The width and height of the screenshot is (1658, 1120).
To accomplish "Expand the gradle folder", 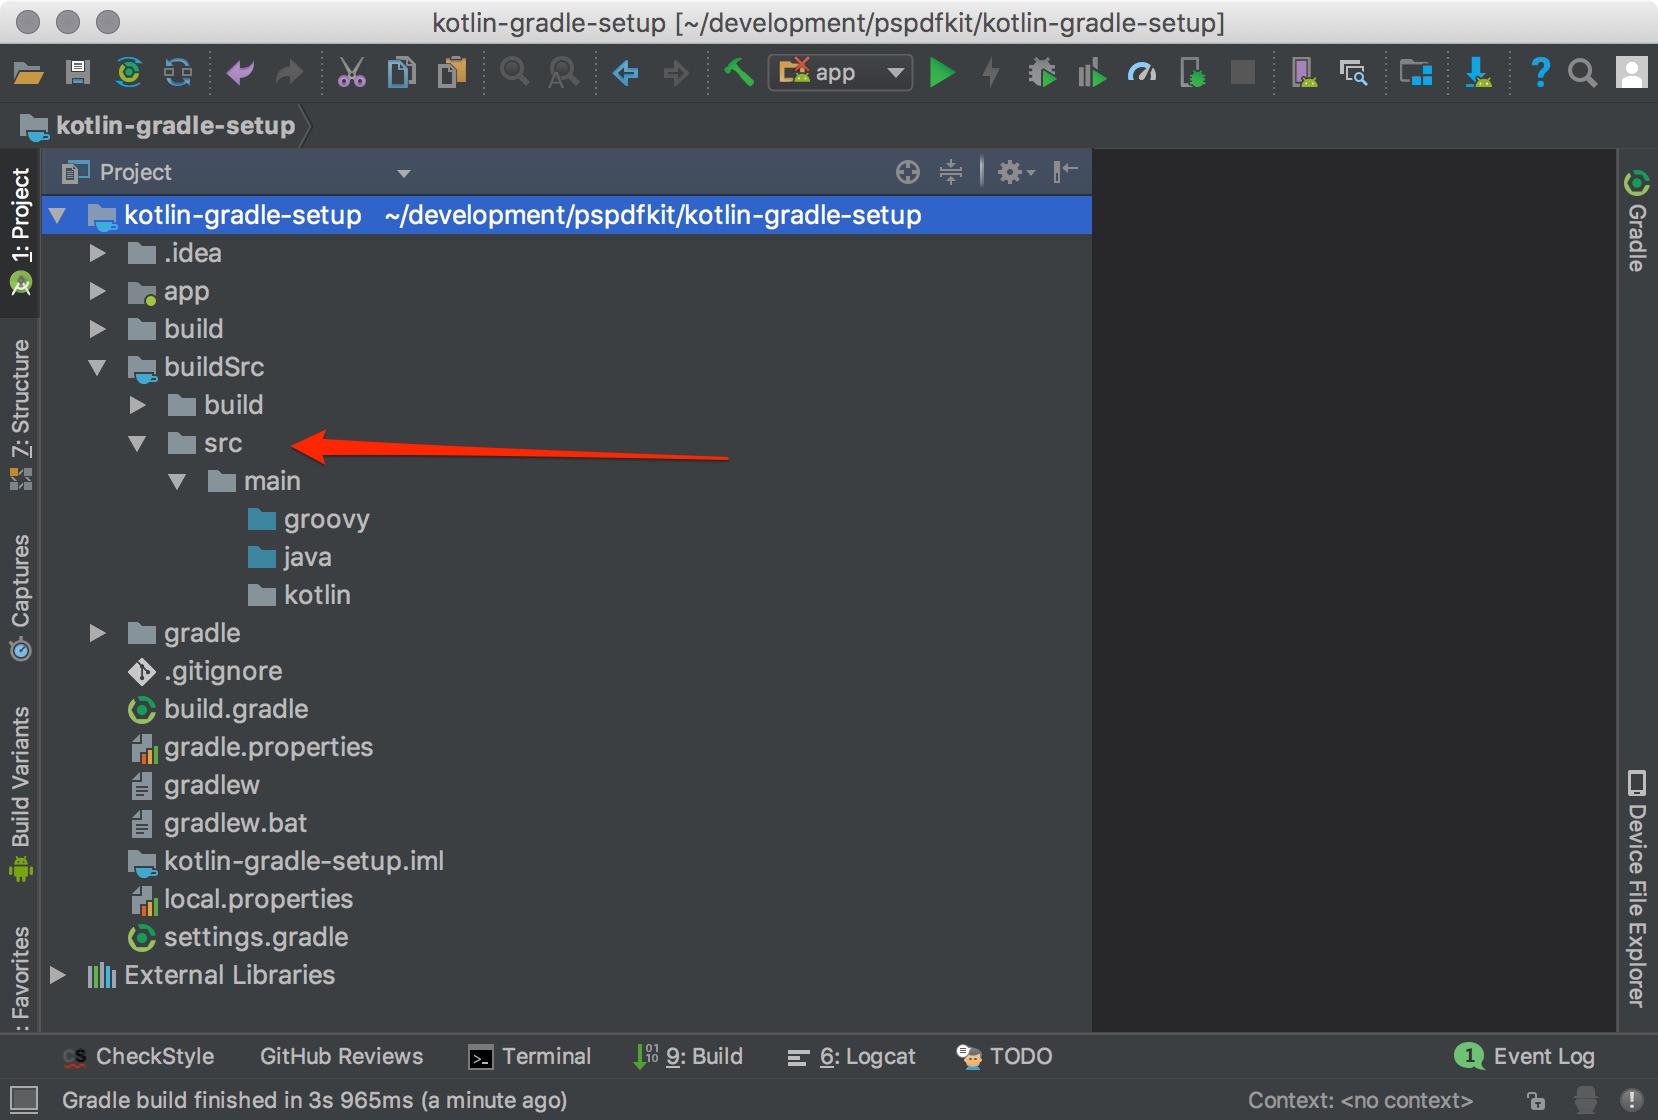I will 97,632.
